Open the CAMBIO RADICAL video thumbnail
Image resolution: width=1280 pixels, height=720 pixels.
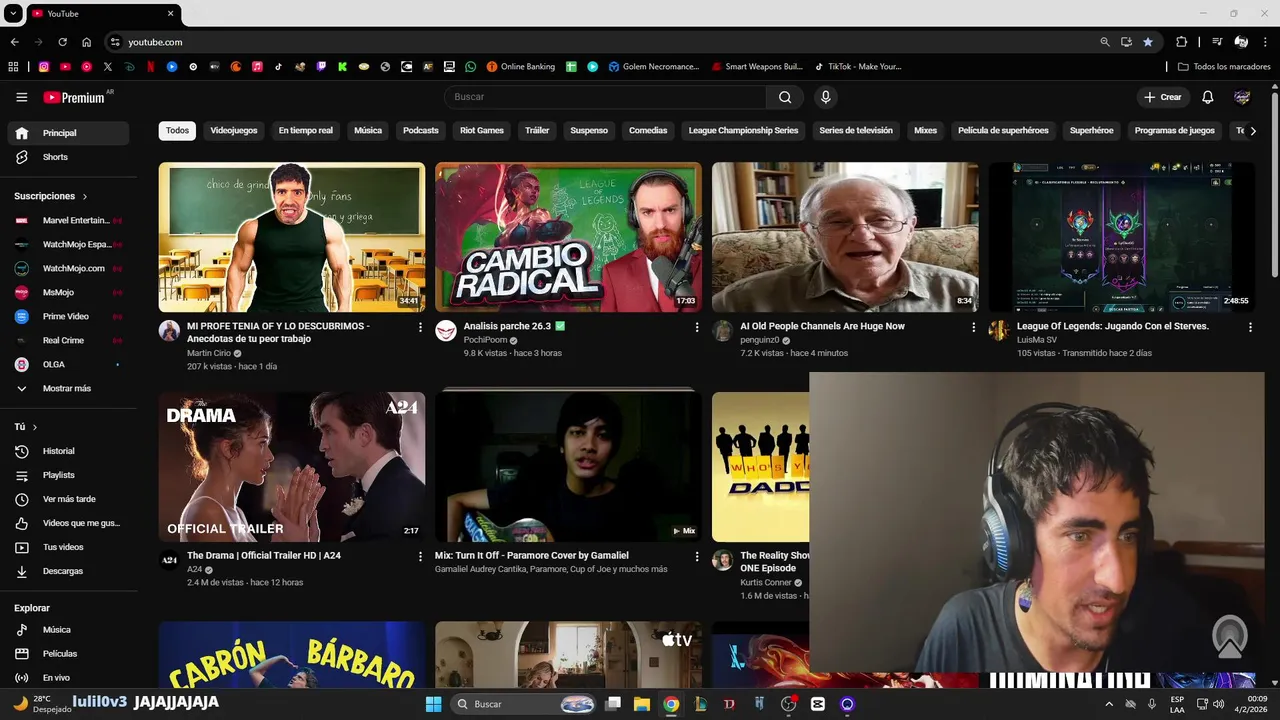(x=568, y=237)
